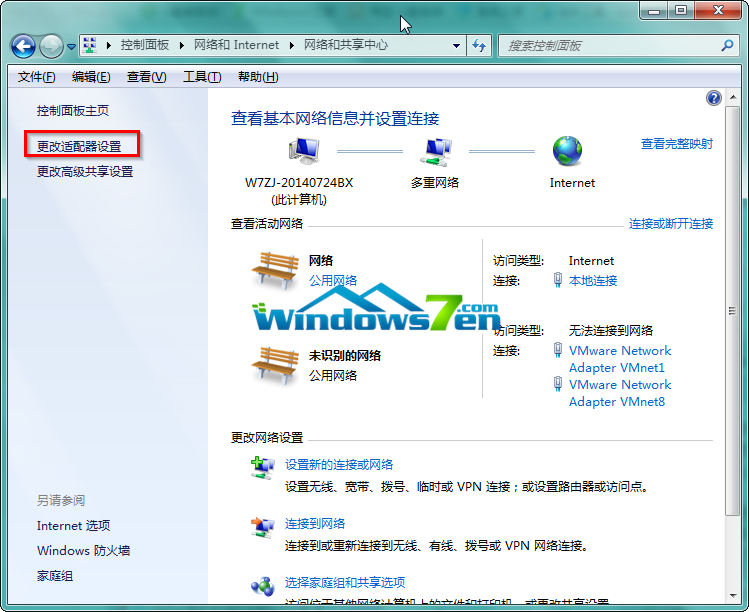The image size is (749, 612).
Task: Click VMware Network Adapter VMnet8 link
Action: pos(619,393)
